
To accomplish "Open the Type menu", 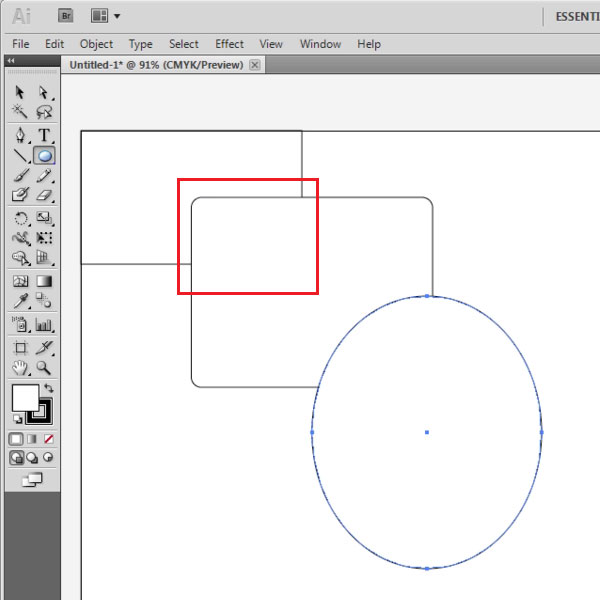I will click(x=140, y=44).
